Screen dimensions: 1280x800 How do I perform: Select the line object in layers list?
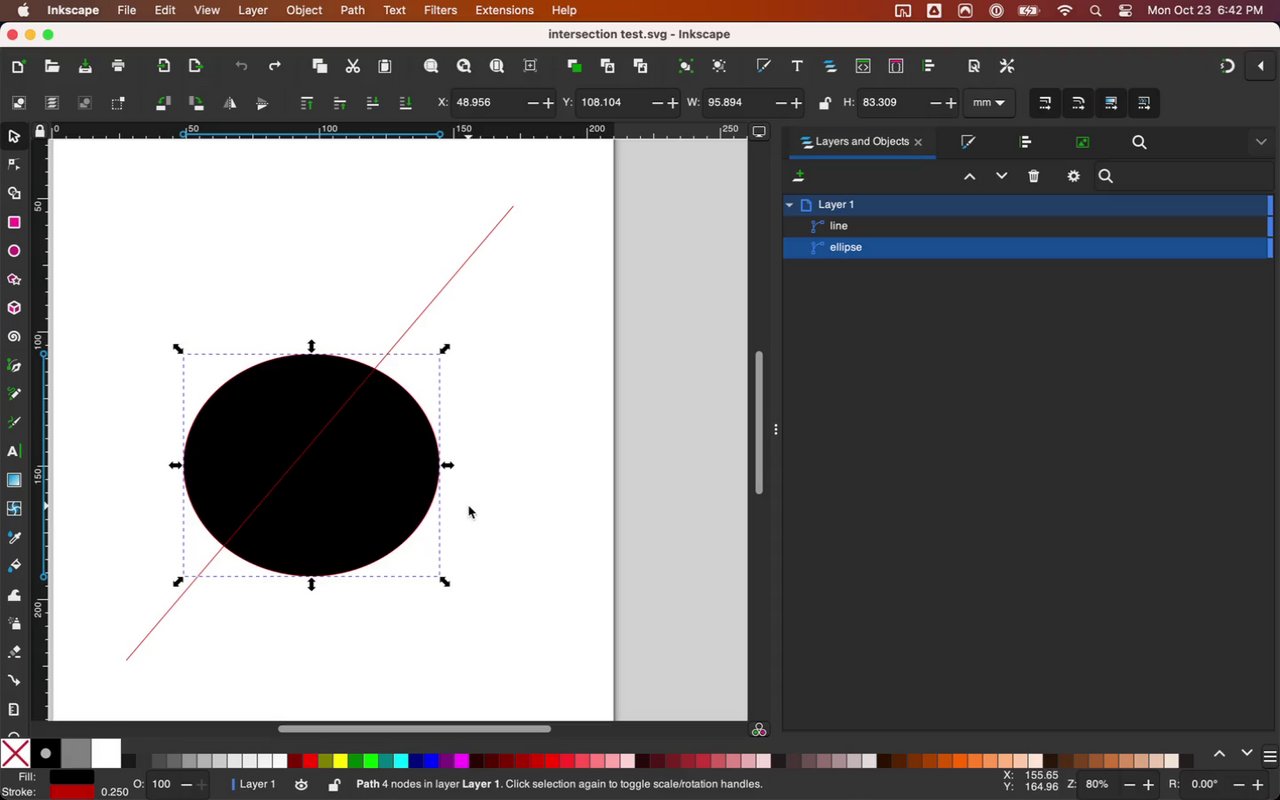click(x=838, y=226)
